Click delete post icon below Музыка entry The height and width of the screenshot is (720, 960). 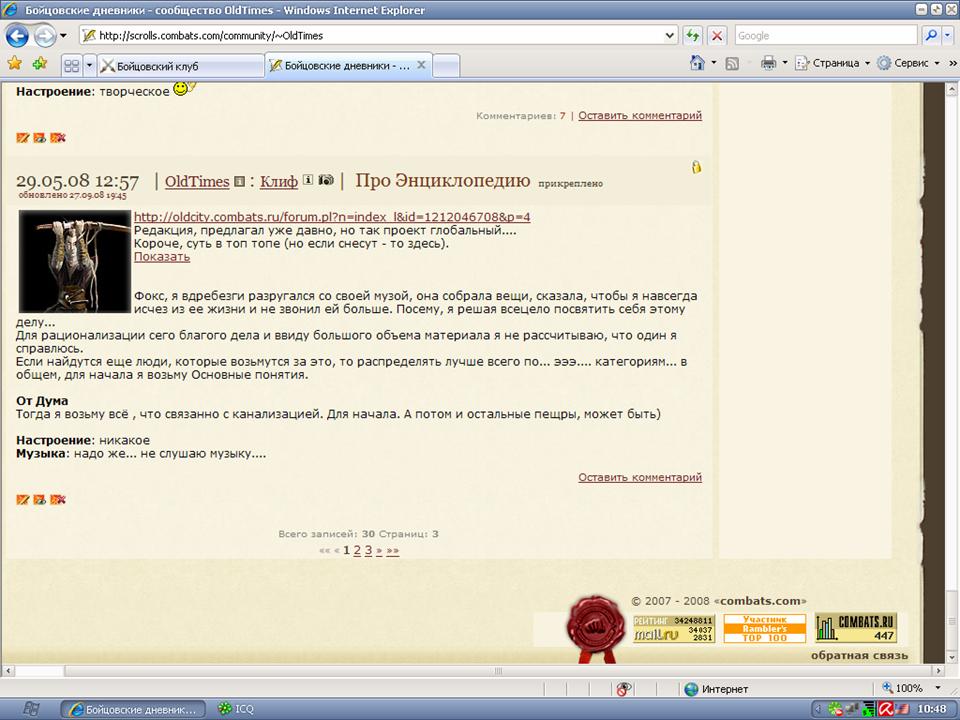(58, 500)
